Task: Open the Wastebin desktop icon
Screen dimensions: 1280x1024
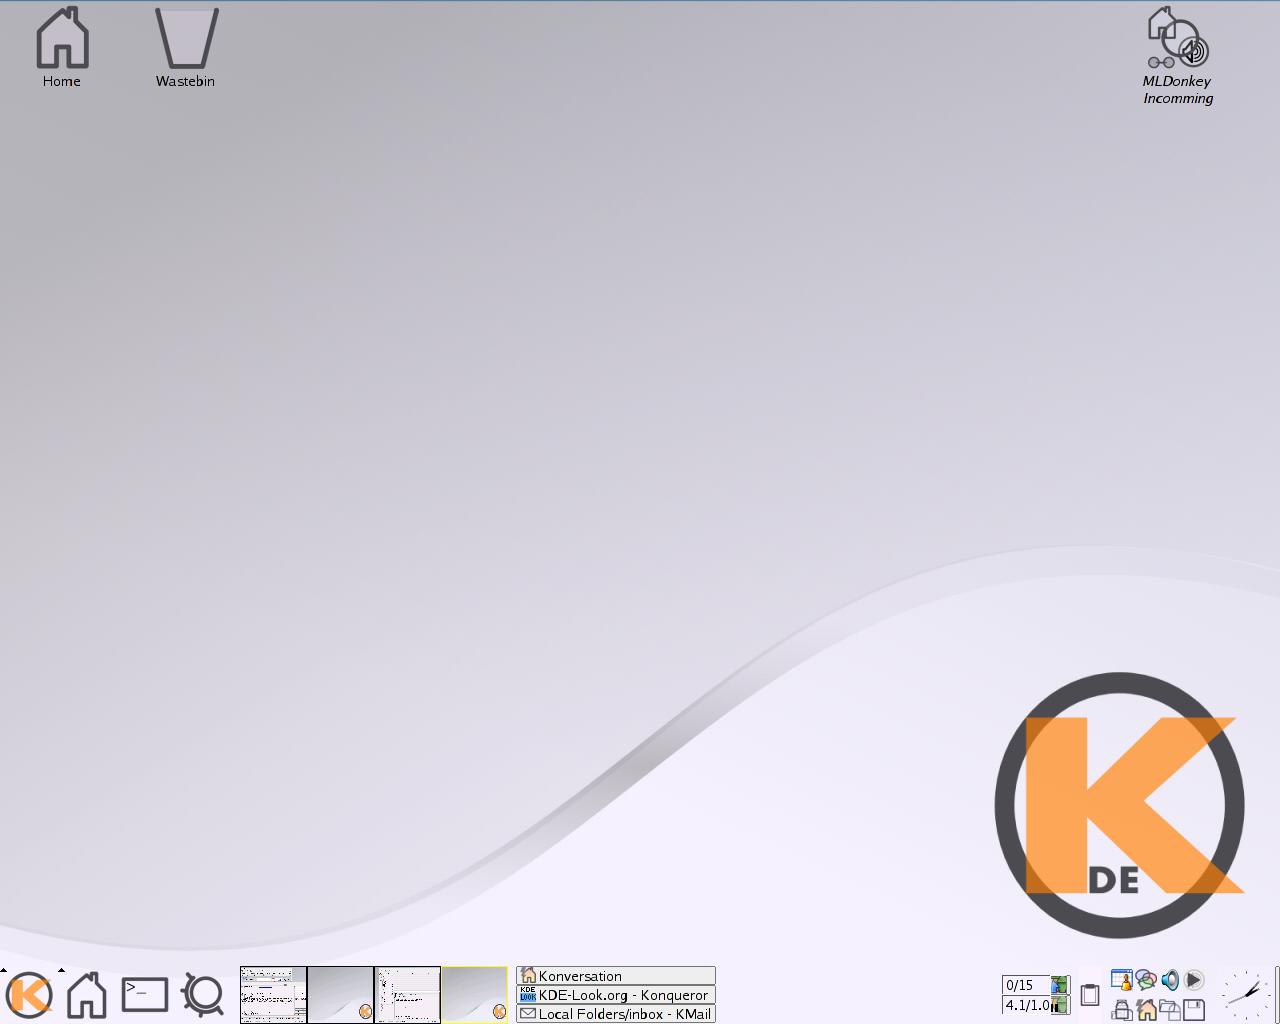Action: [186, 47]
